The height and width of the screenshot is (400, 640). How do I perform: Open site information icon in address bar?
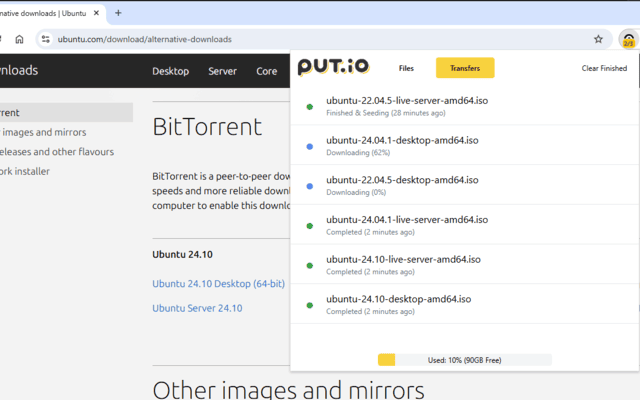coord(45,39)
